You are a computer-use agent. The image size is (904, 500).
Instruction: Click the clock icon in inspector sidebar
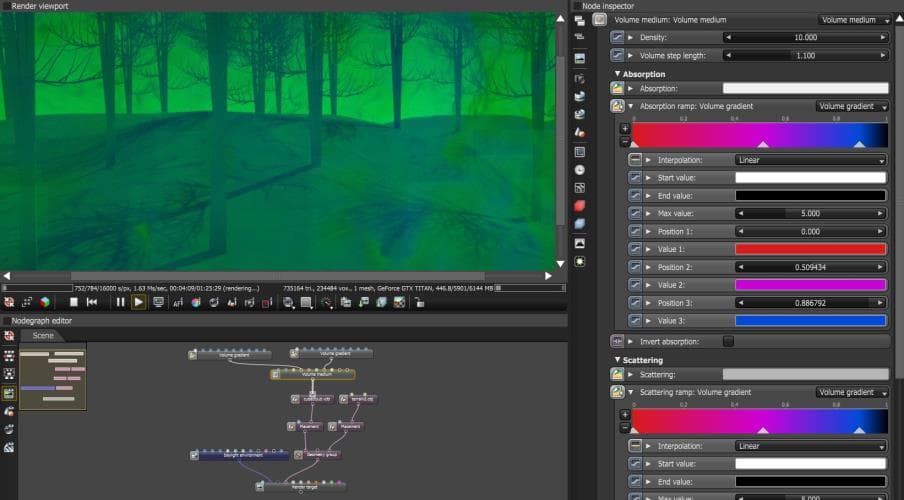pyautogui.click(x=579, y=170)
